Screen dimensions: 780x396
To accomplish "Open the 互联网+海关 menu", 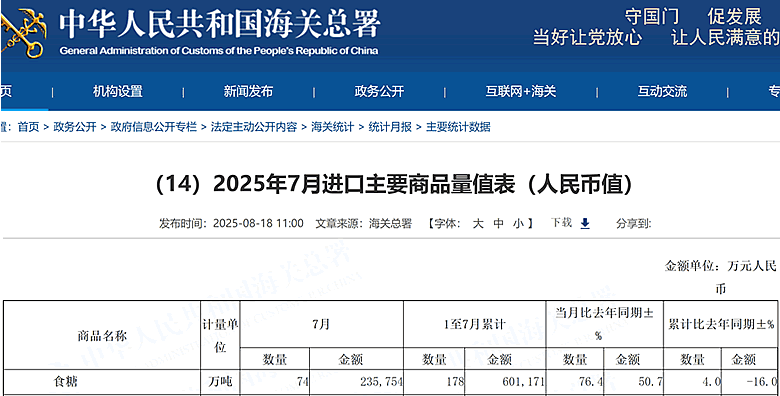I will pyautogui.click(x=521, y=92).
